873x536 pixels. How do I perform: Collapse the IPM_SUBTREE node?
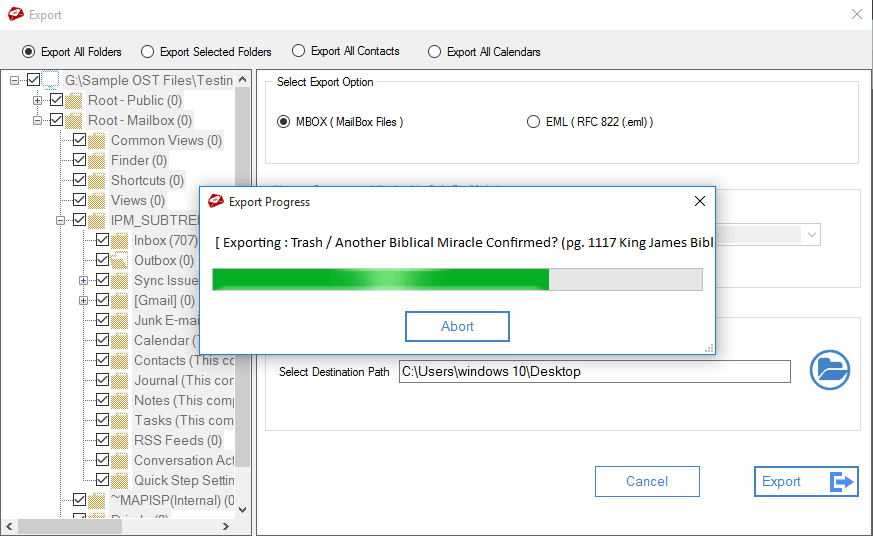[x=60, y=220]
